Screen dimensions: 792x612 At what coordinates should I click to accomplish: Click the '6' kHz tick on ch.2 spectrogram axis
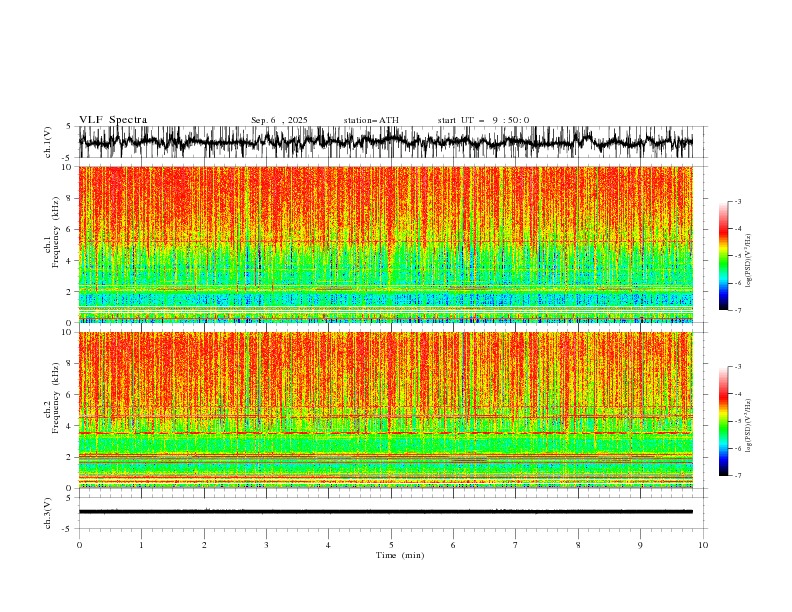[69, 395]
